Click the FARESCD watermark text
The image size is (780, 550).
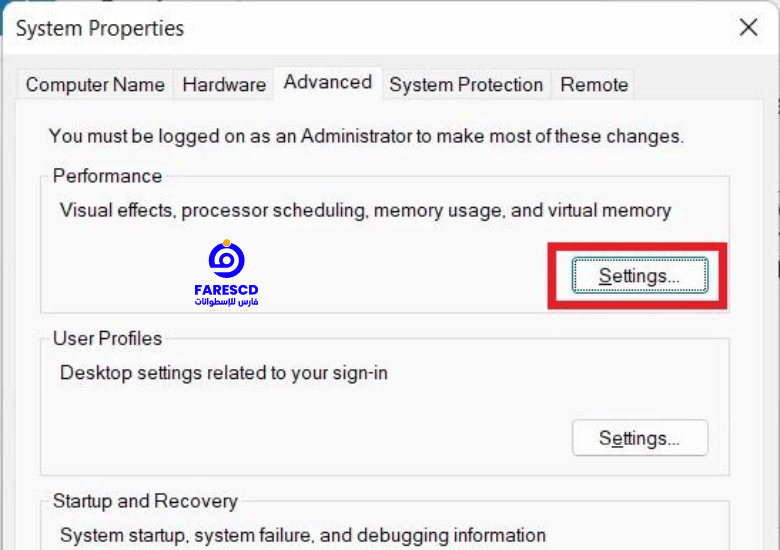[x=226, y=290]
